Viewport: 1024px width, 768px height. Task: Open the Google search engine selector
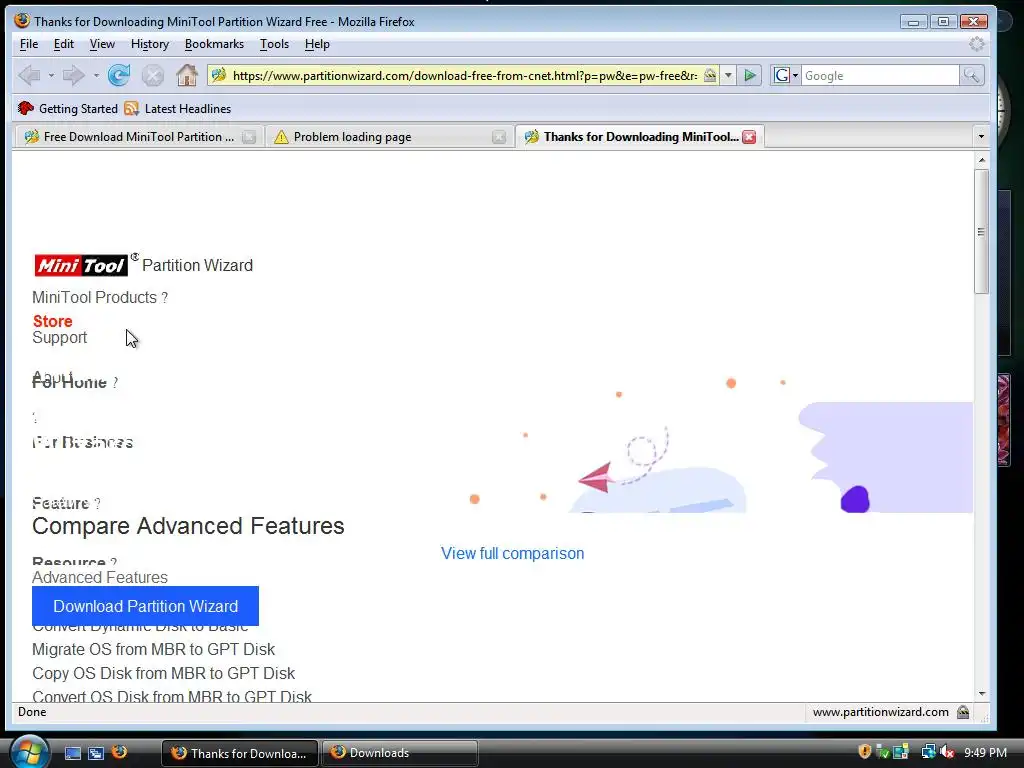(786, 76)
